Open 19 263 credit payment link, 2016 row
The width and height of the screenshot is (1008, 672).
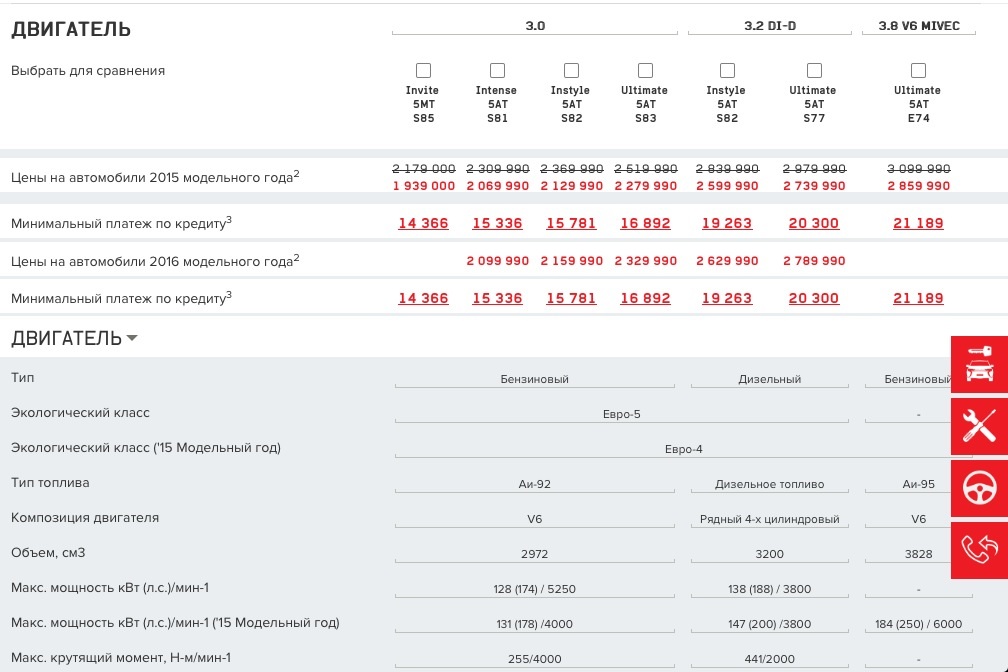tap(727, 298)
